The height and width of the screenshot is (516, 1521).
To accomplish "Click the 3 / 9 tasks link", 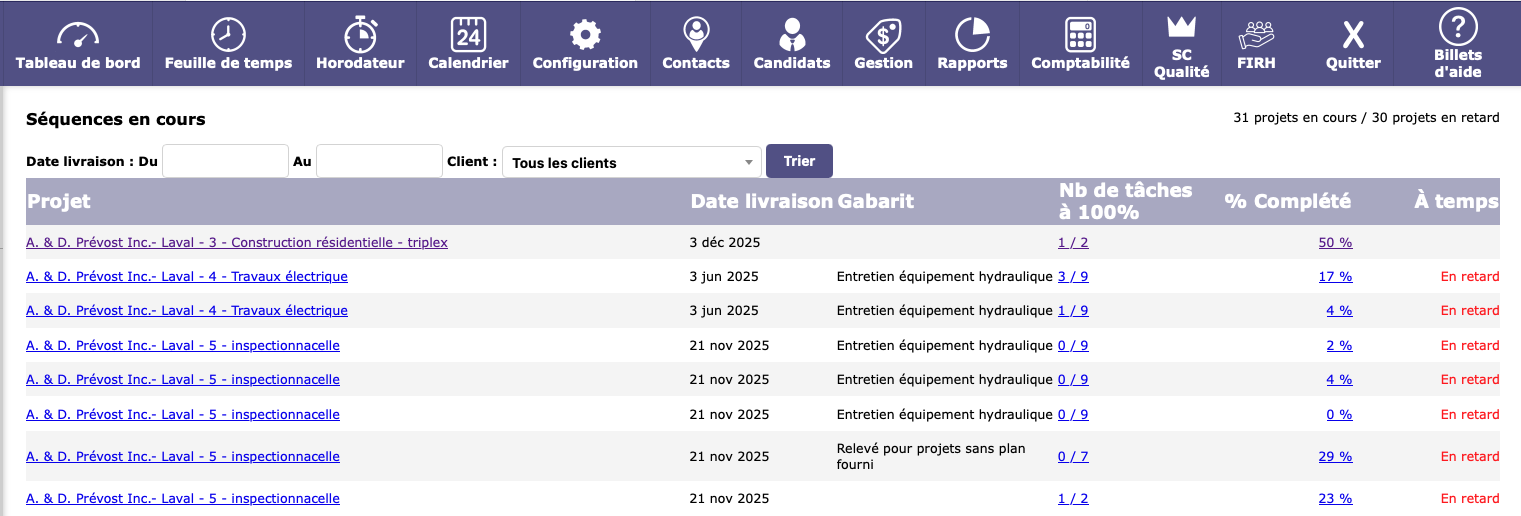I will [x=1073, y=276].
